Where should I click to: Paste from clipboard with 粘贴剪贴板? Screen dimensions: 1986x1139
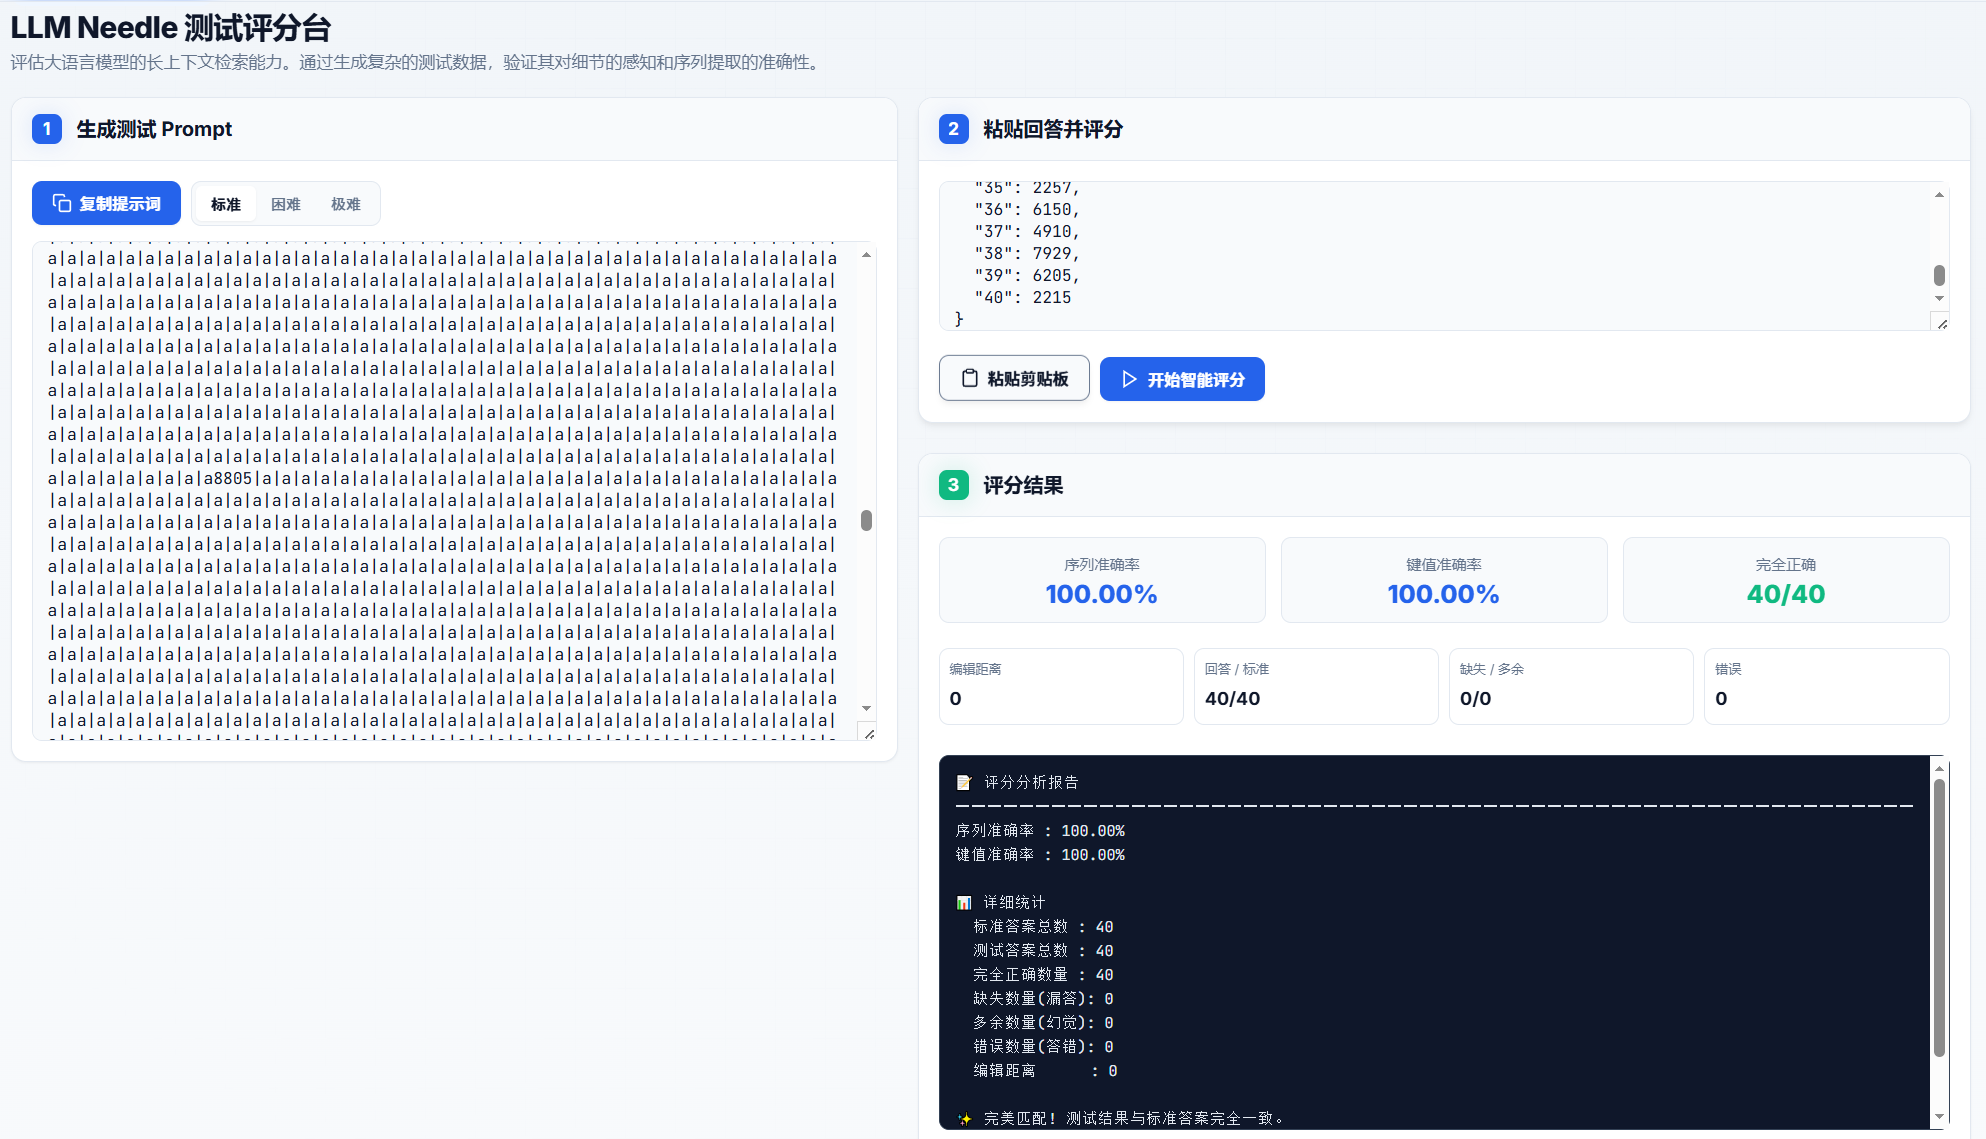[1014, 378]
